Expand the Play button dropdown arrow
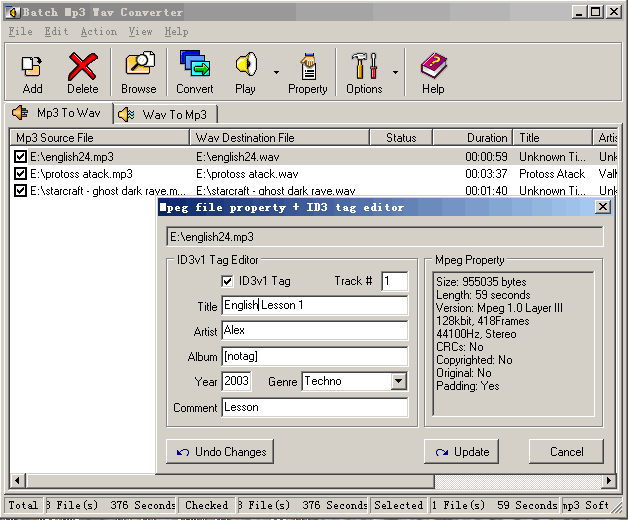This screenshot has height=520, width=628. [x=276, y=73]
